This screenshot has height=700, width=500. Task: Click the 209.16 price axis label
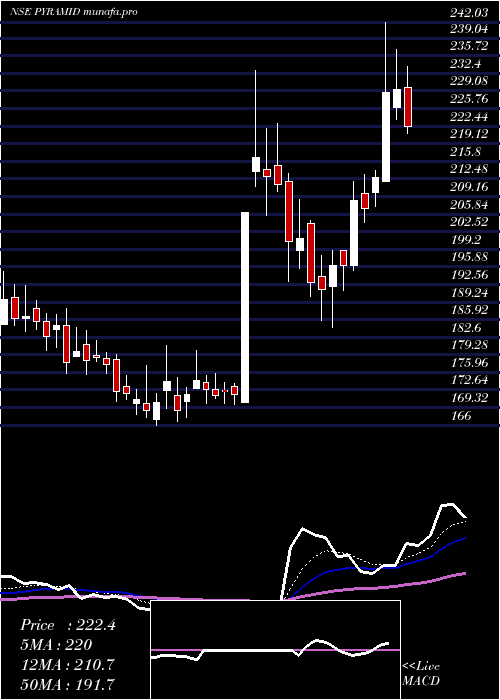(469, 187)
